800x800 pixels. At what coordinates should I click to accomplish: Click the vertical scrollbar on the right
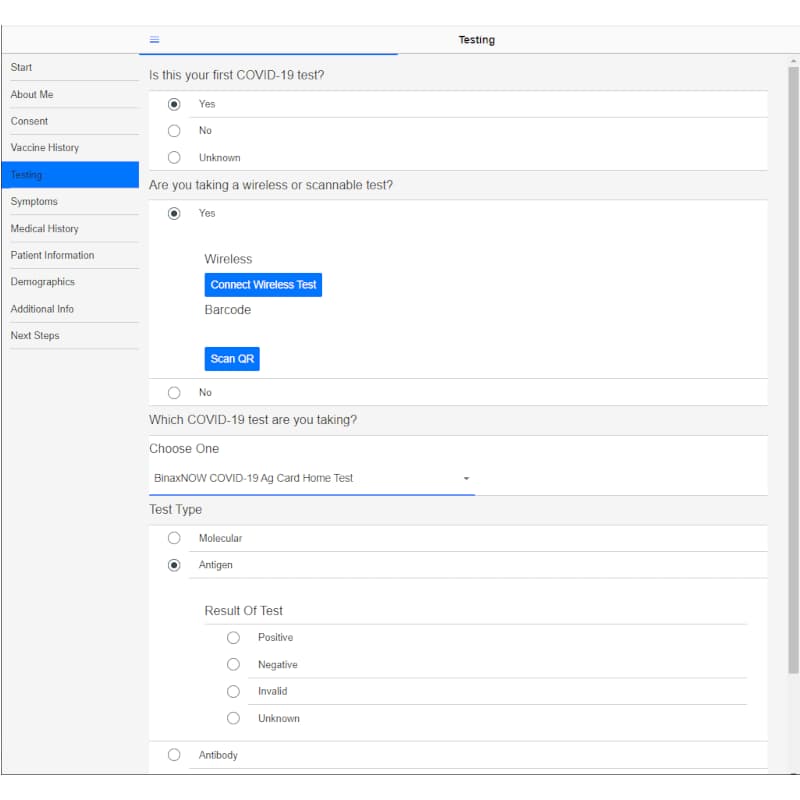pyautogui.click(x=793, y=370)
